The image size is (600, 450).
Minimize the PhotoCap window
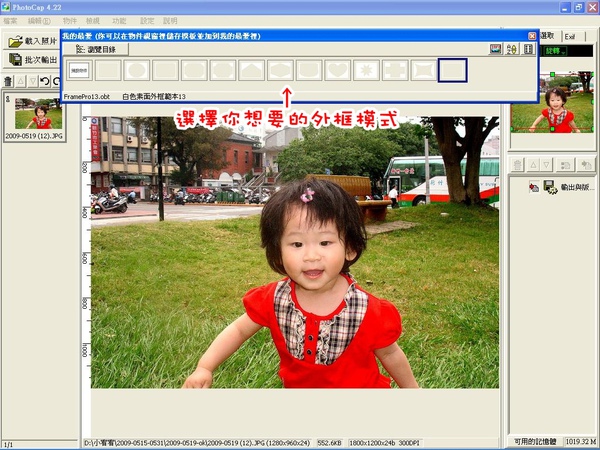coord(566,7)
